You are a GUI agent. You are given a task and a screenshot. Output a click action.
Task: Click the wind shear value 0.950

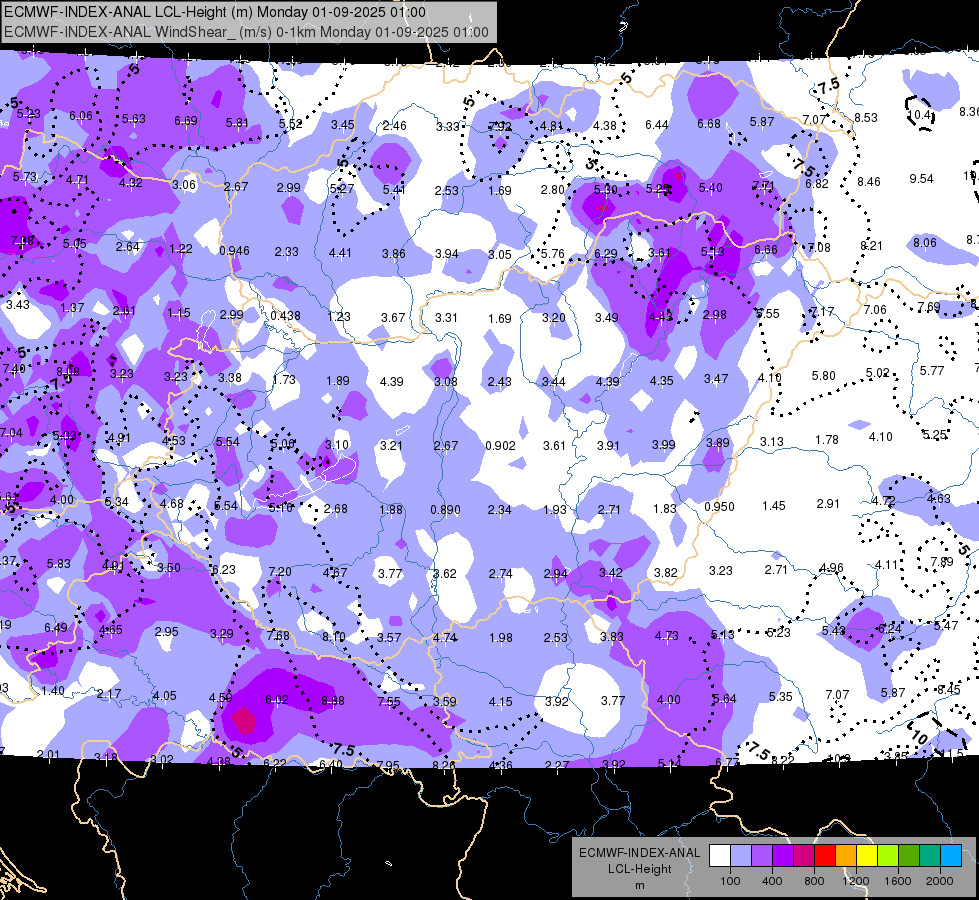719,507
